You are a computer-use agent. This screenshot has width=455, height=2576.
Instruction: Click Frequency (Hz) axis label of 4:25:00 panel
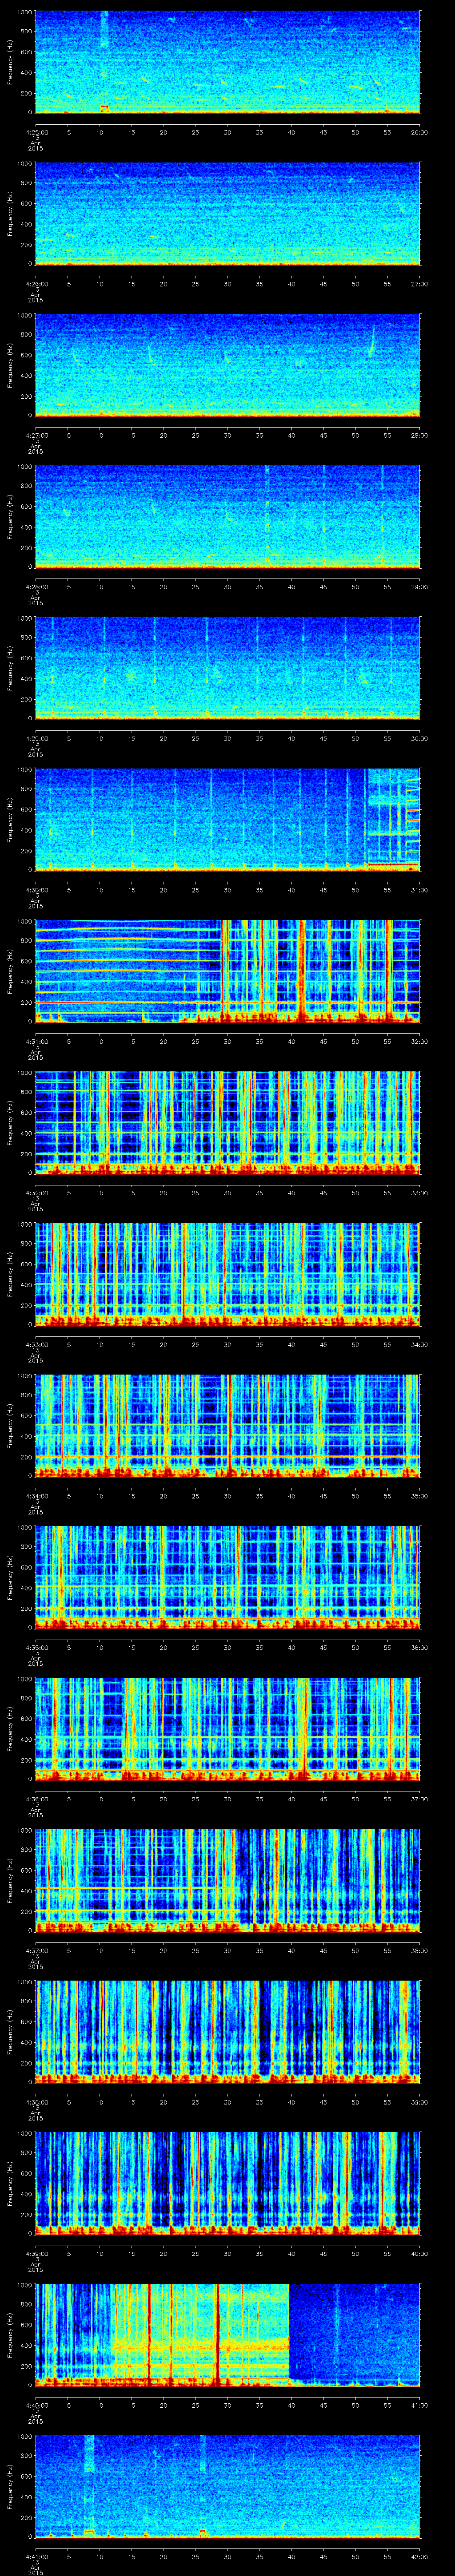coord(10,62)
